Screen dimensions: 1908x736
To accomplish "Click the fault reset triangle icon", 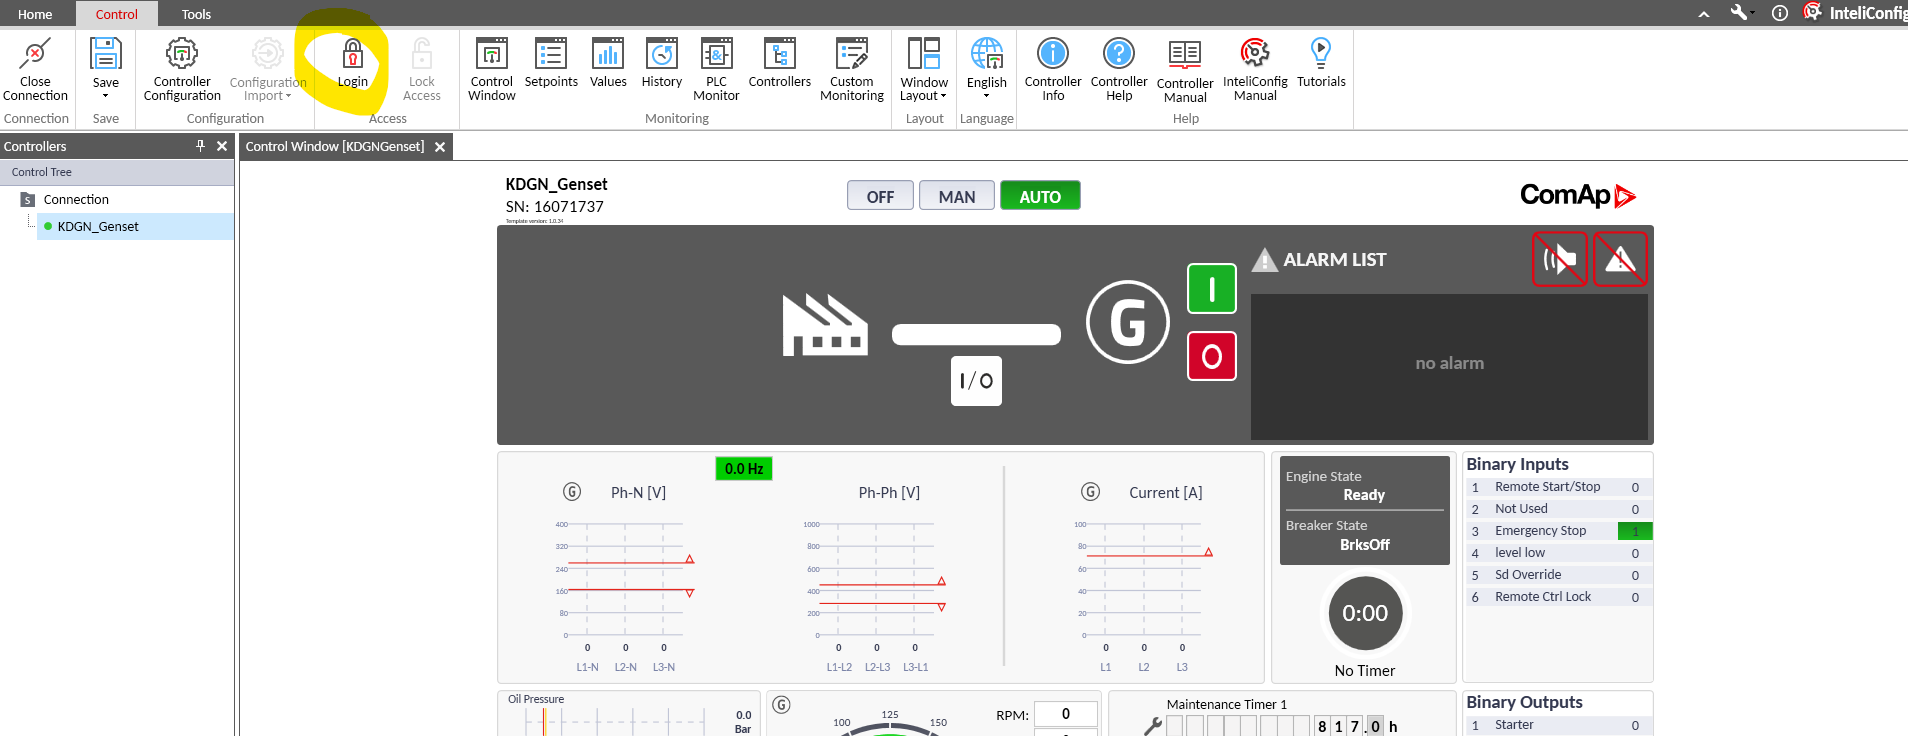I will pos(1620,259).
